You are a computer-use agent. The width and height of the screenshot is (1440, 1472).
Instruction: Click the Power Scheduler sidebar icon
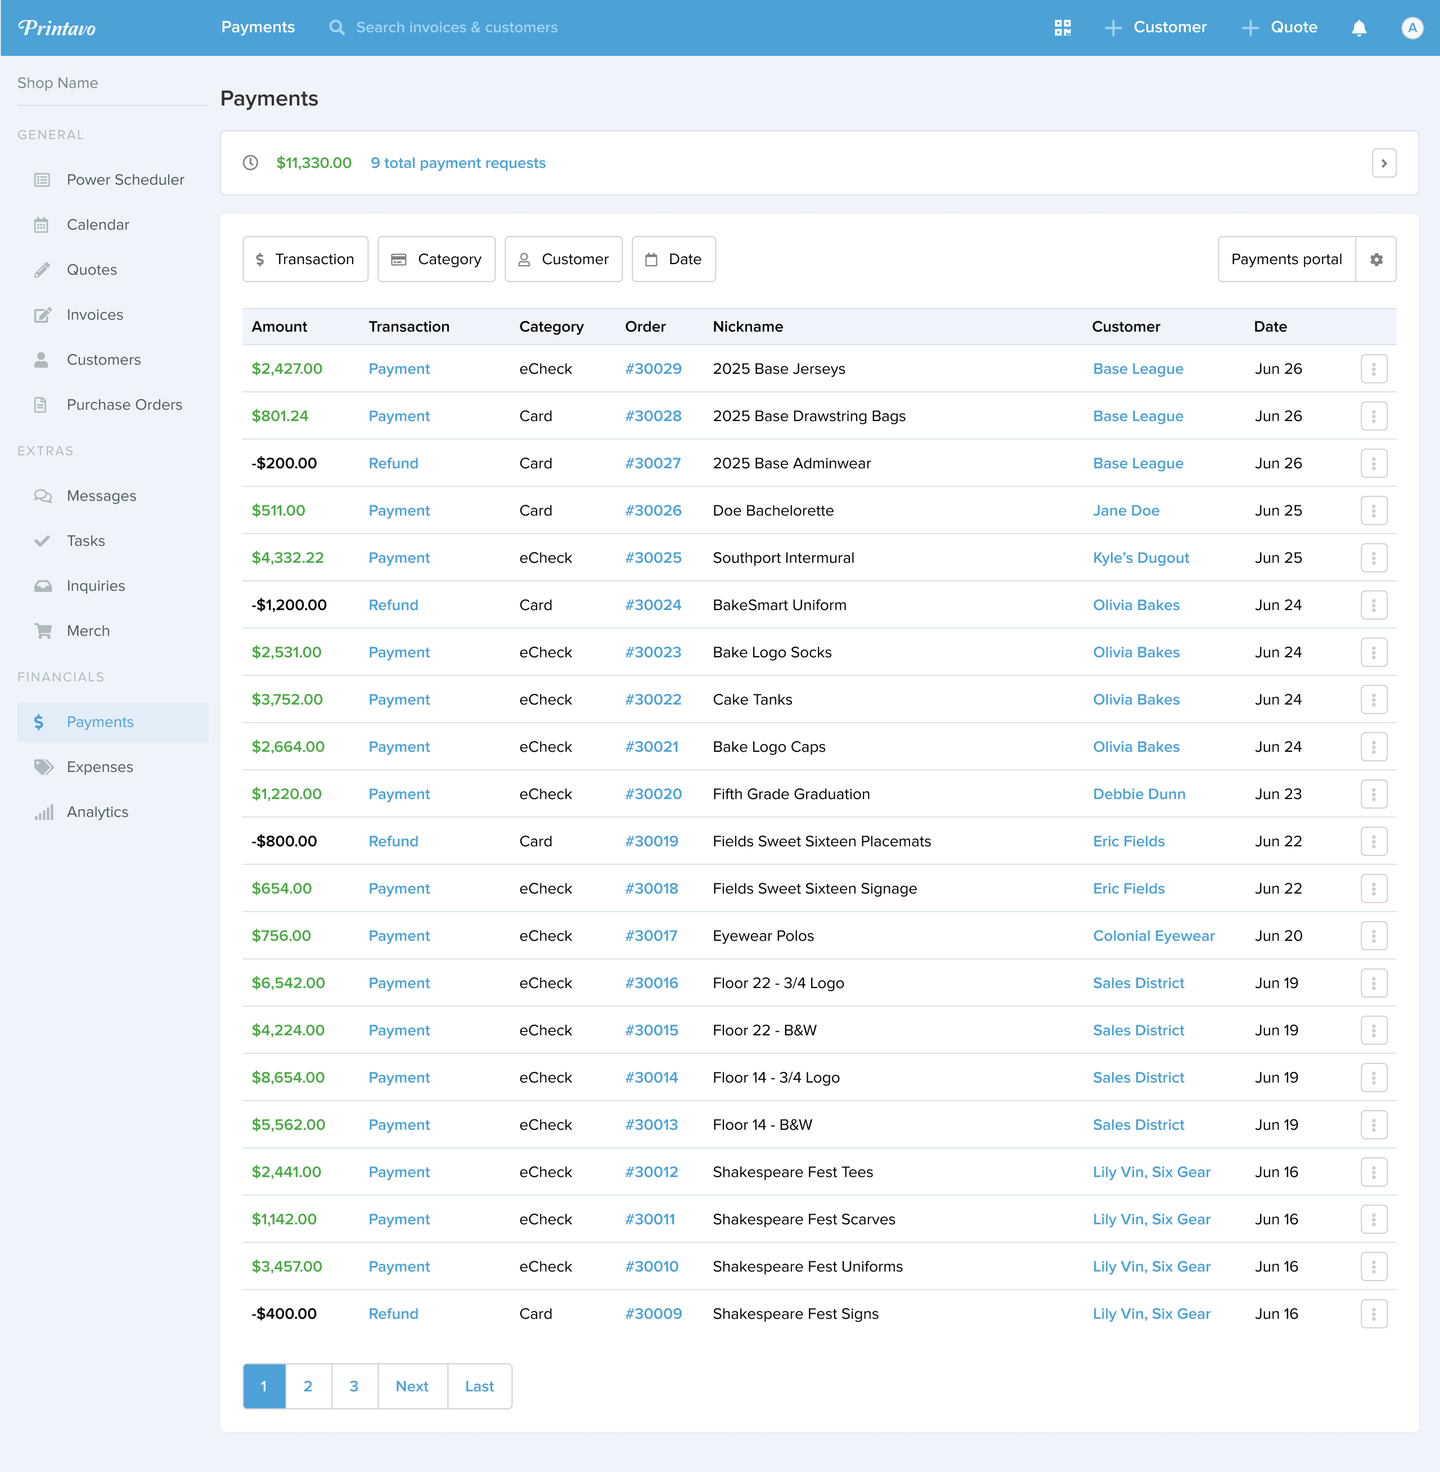pos(42,180)
